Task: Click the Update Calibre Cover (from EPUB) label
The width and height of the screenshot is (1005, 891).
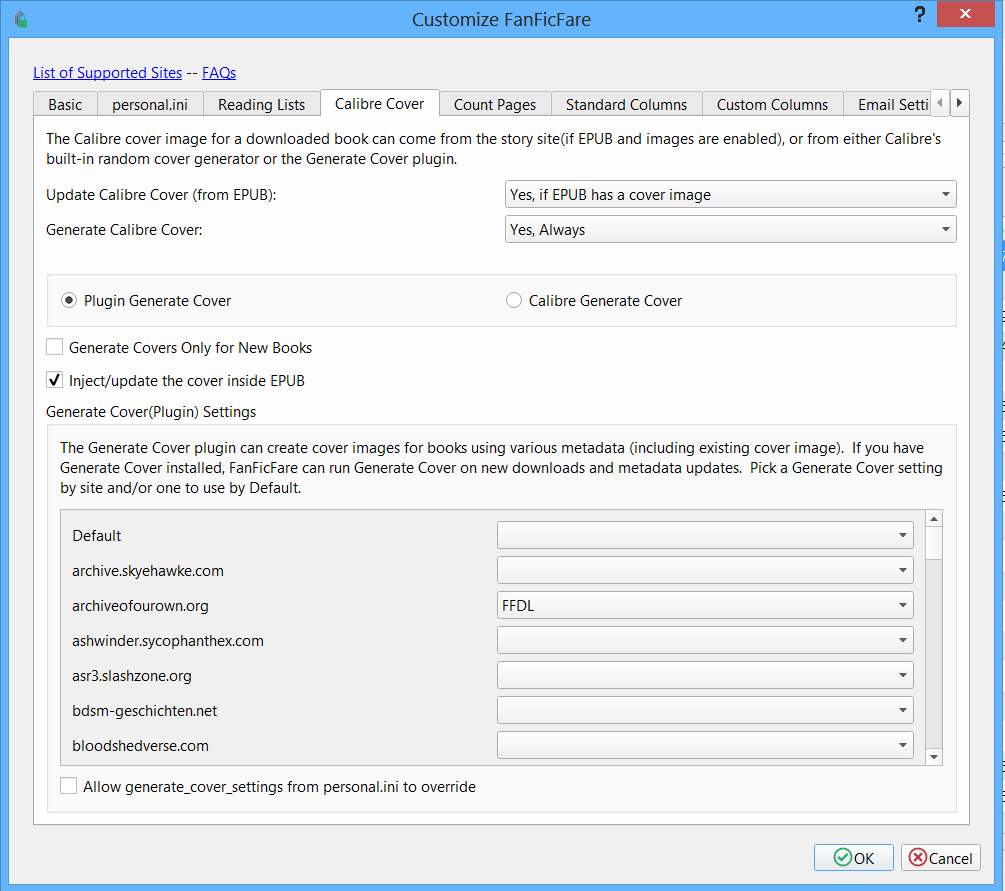Action: [162, 195]
